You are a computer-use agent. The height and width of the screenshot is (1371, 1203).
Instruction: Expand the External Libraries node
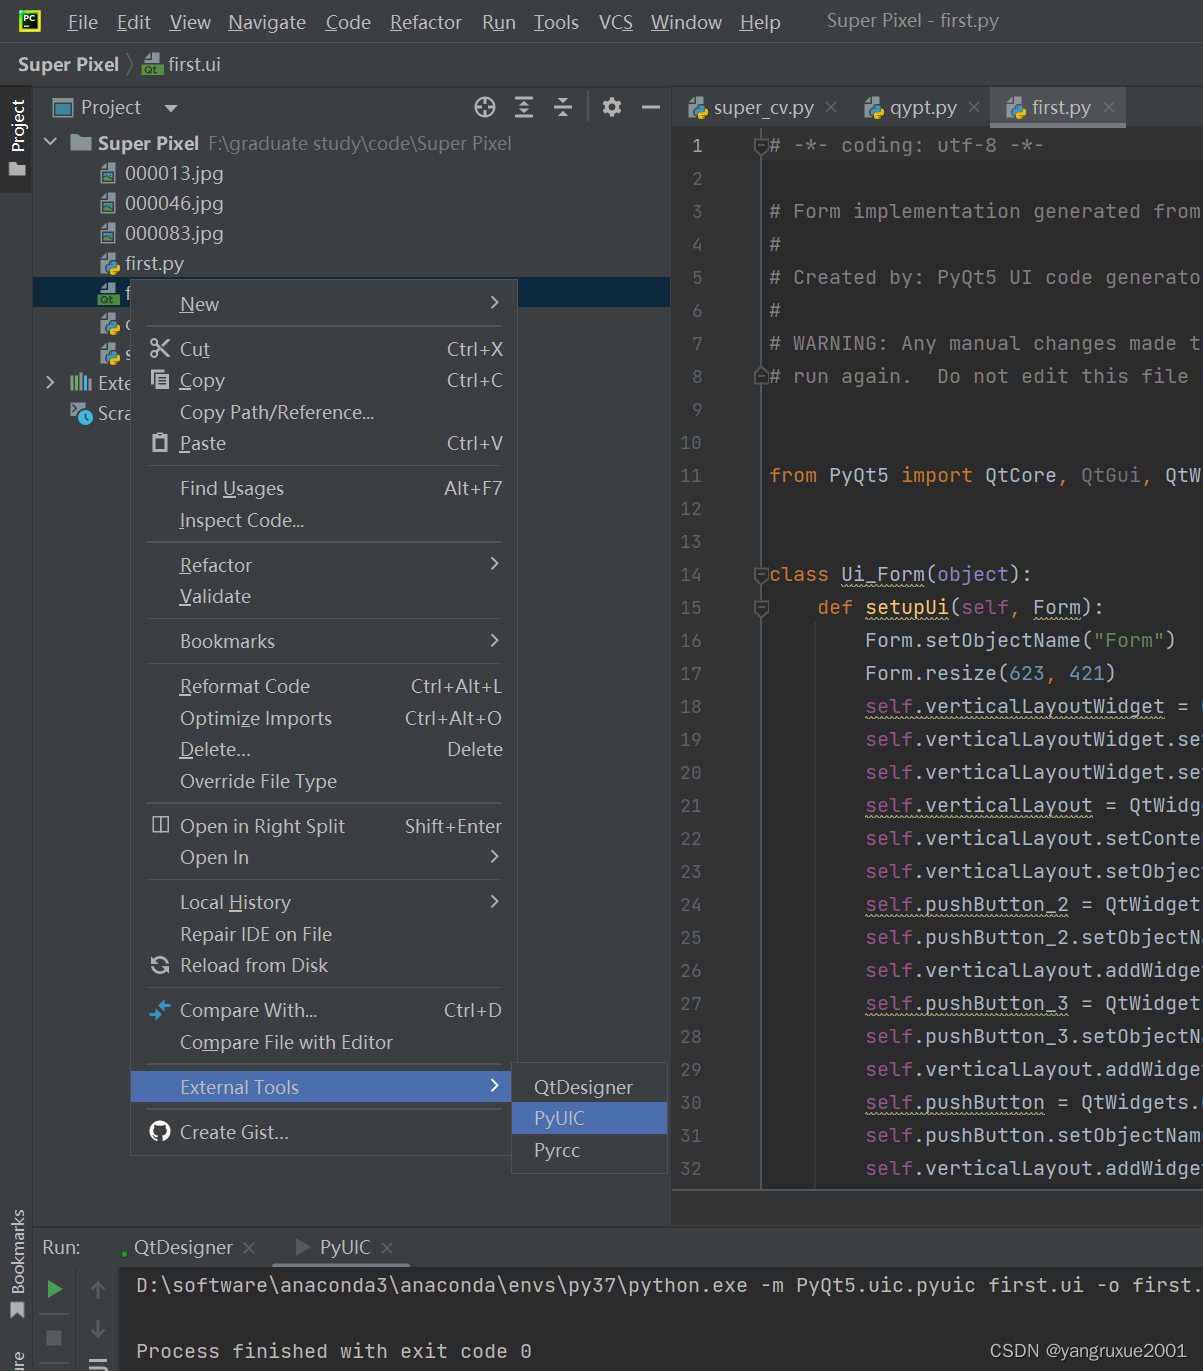51,382
